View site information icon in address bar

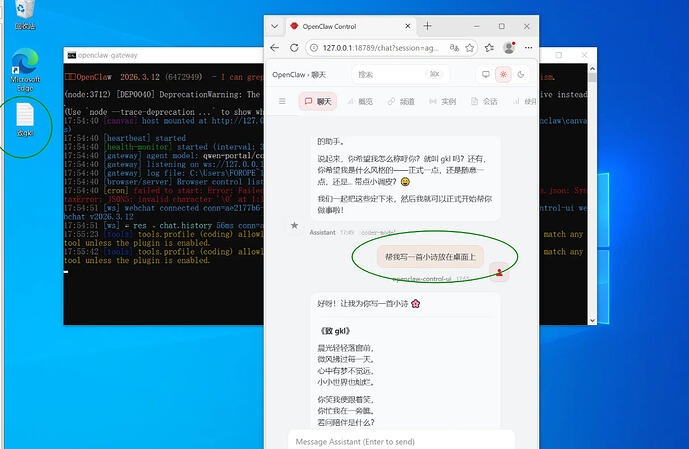tap(314, 48)
